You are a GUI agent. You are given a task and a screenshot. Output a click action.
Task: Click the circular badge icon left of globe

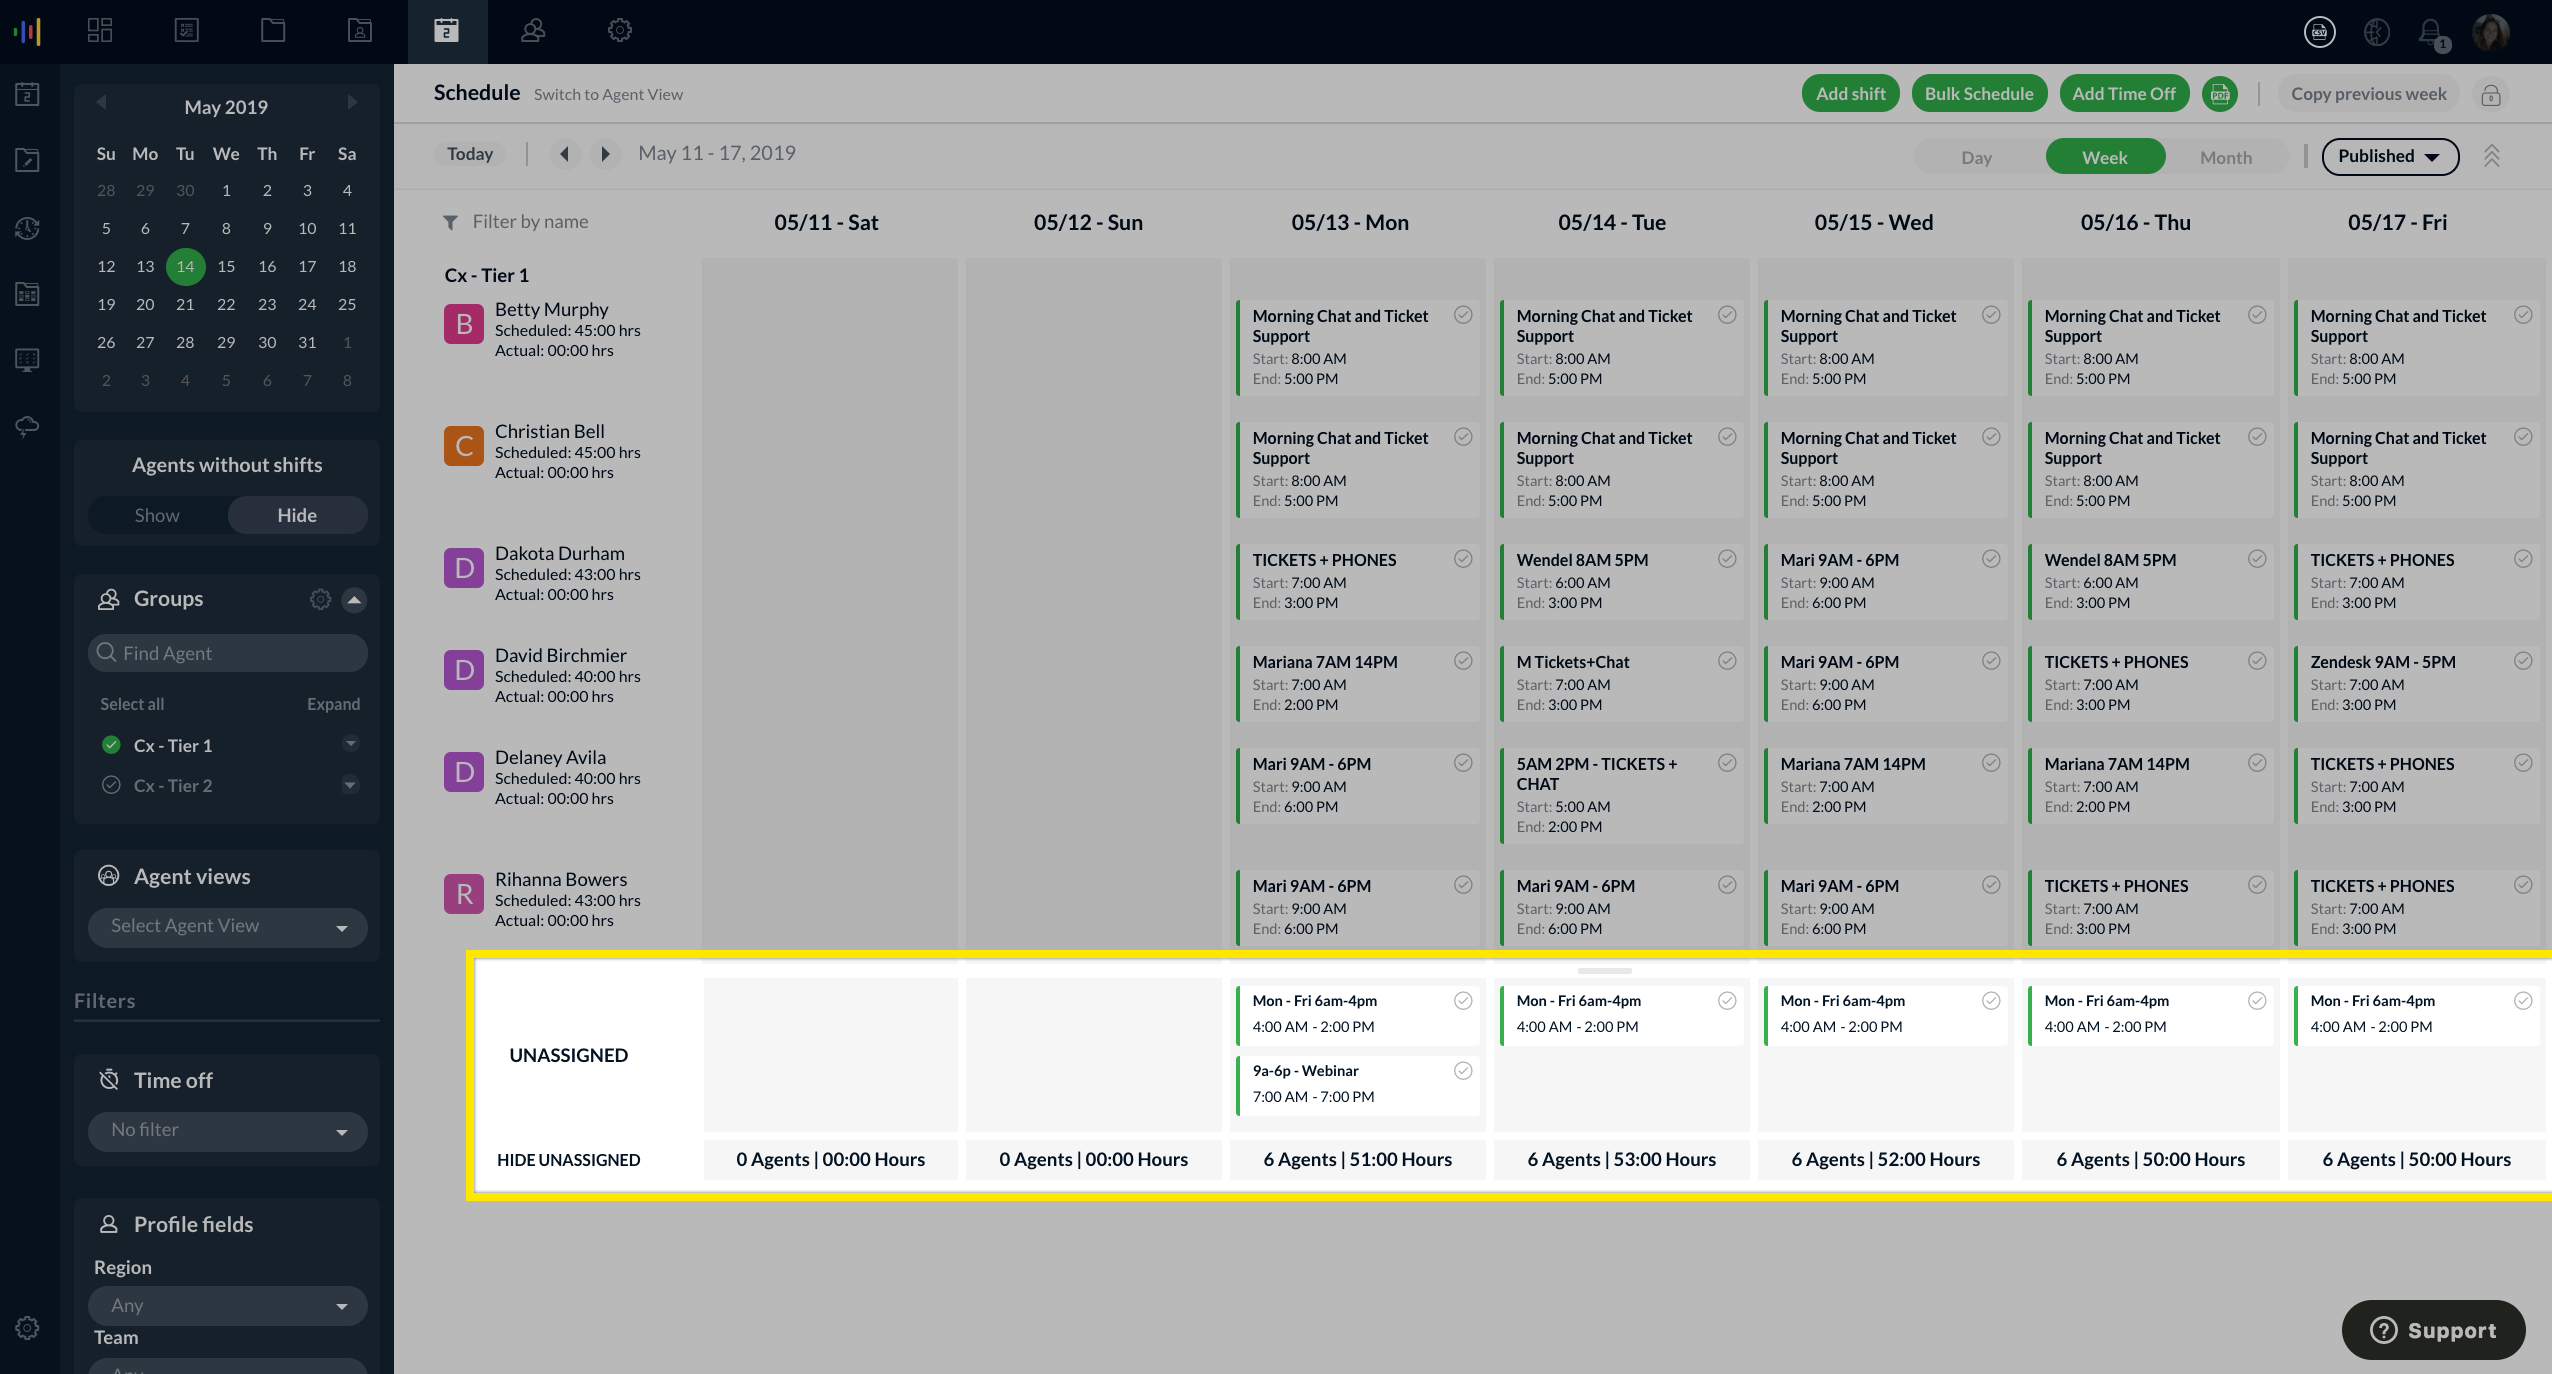tap(2320, 32)
